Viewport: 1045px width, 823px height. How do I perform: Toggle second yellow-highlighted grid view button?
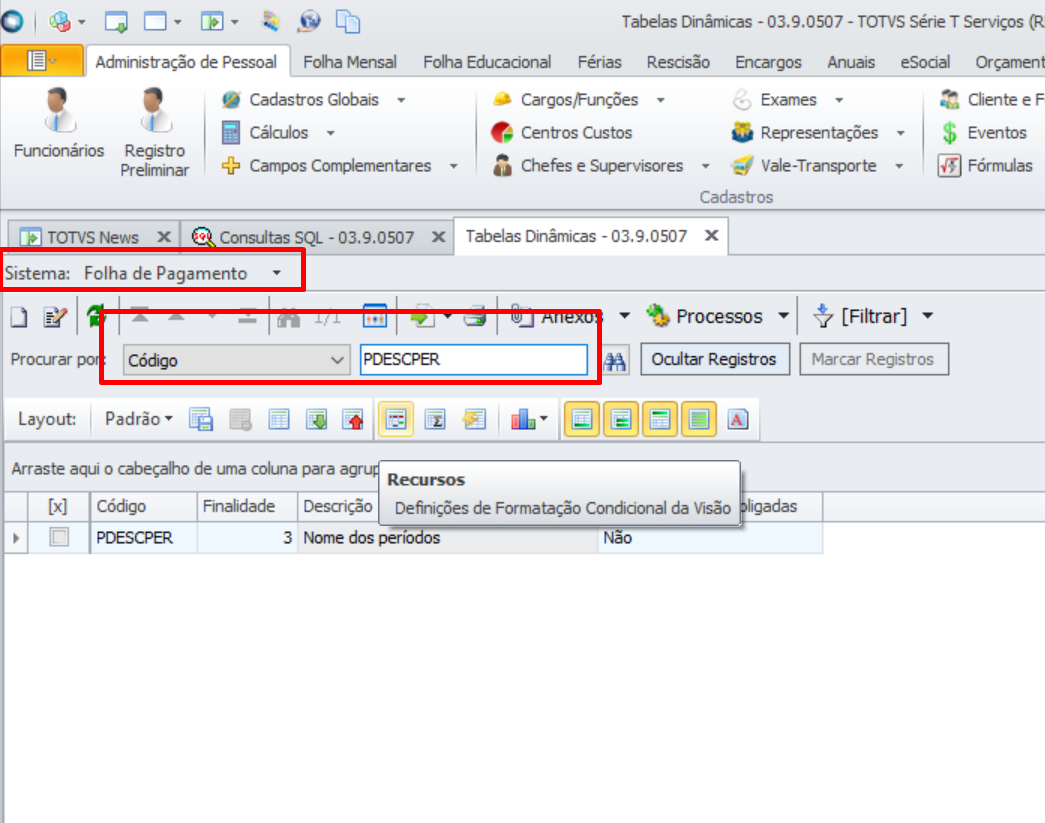coord(620,419)
